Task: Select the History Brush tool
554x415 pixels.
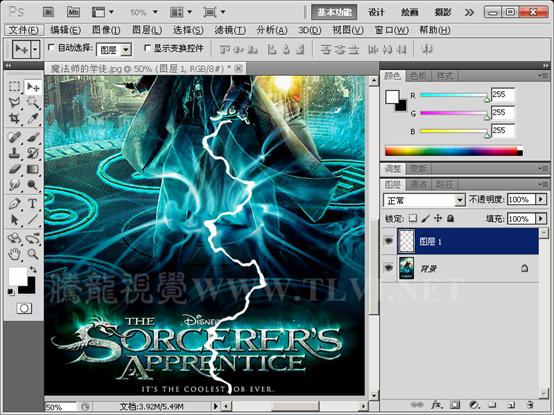Action: pyautogui.click(x=33, y=153)
